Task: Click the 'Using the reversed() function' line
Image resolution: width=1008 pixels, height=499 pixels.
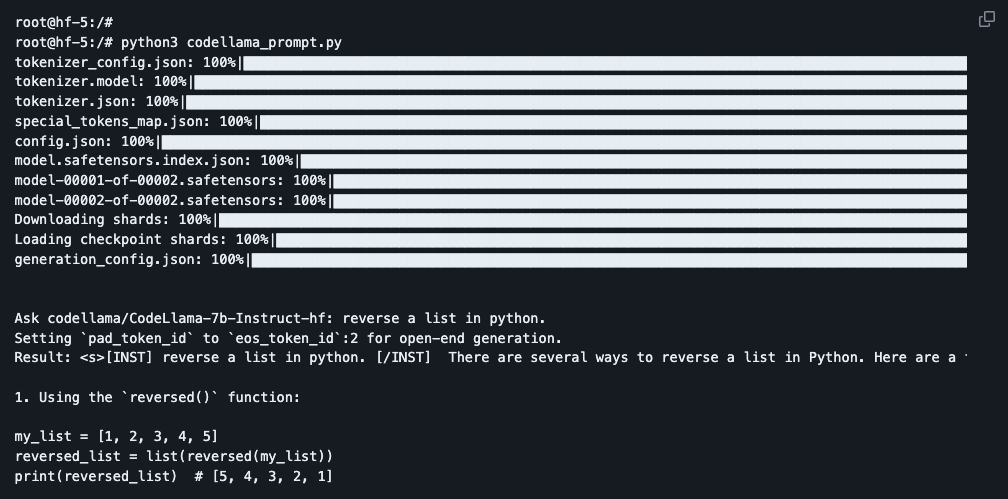Action: coord(158,397)
